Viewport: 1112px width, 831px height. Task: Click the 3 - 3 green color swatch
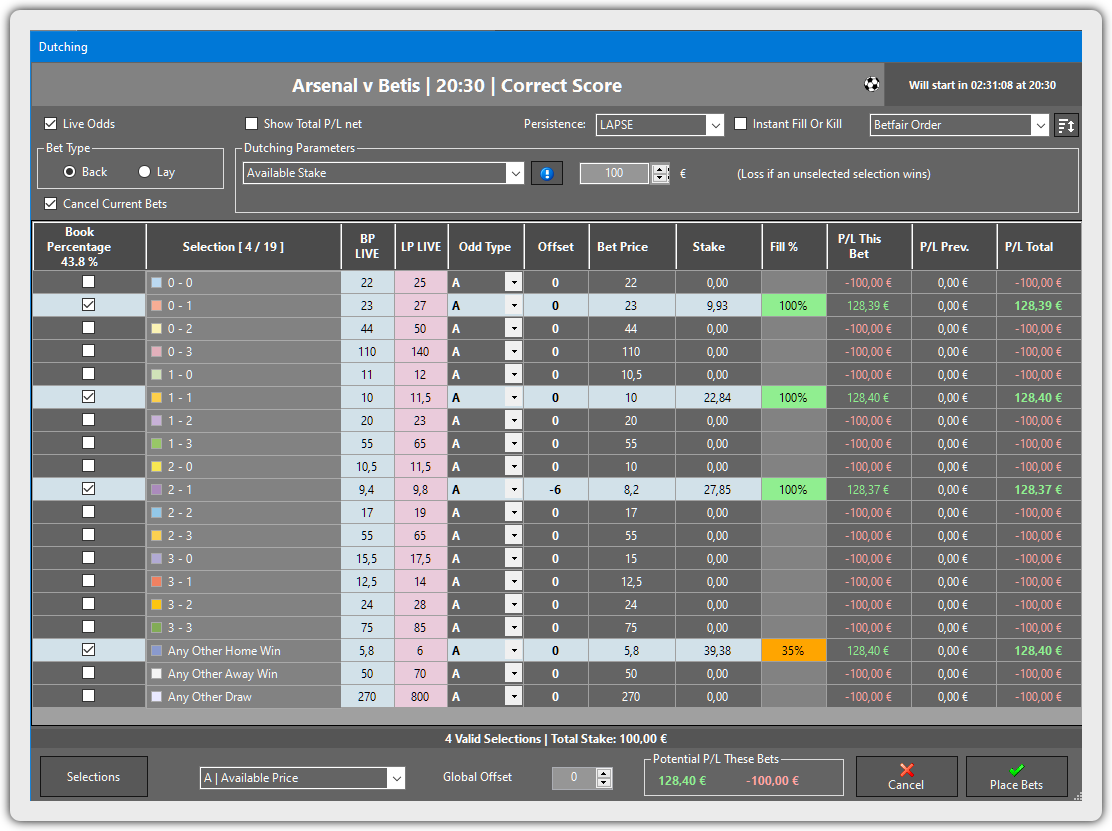point(157,628)
